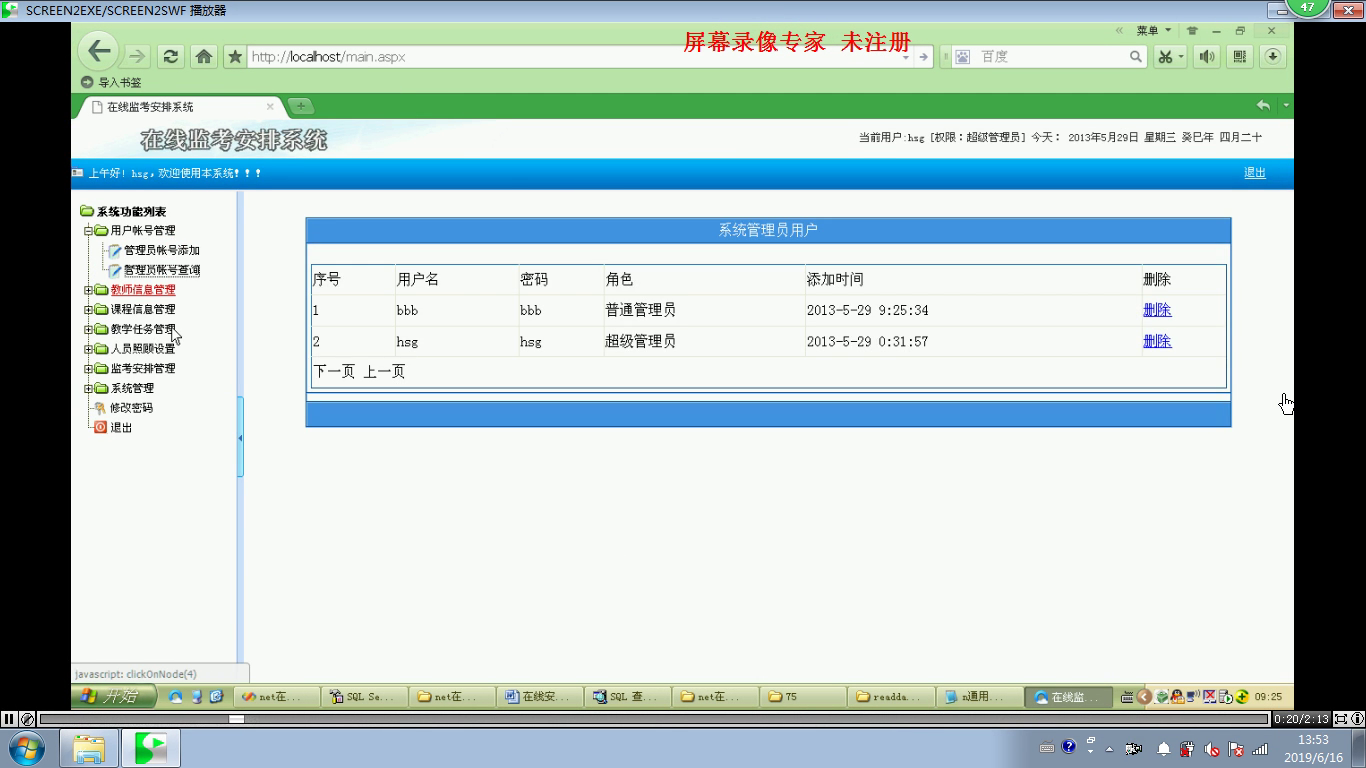Open a new tab with plus button
The image size is (1366, 768).
coord(300,106)
